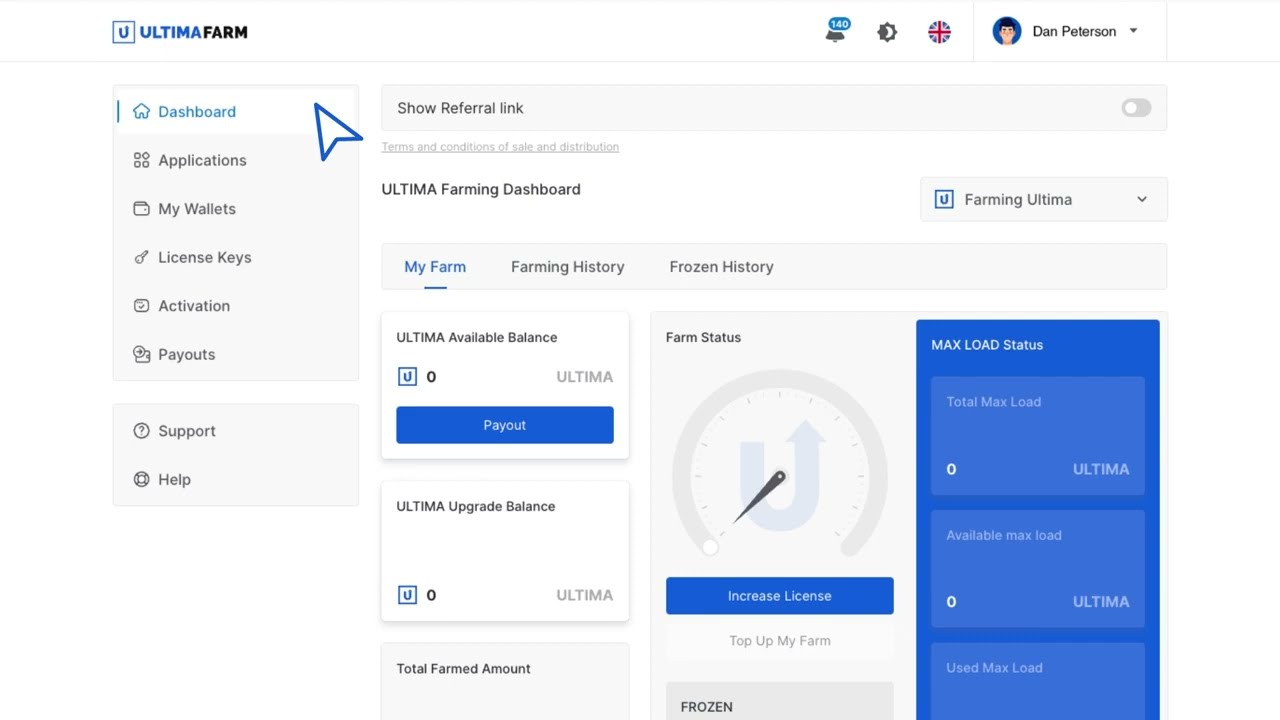1280x720 pixels.
Task: Click the Ultima Farm logo
Action: point(180,32)
